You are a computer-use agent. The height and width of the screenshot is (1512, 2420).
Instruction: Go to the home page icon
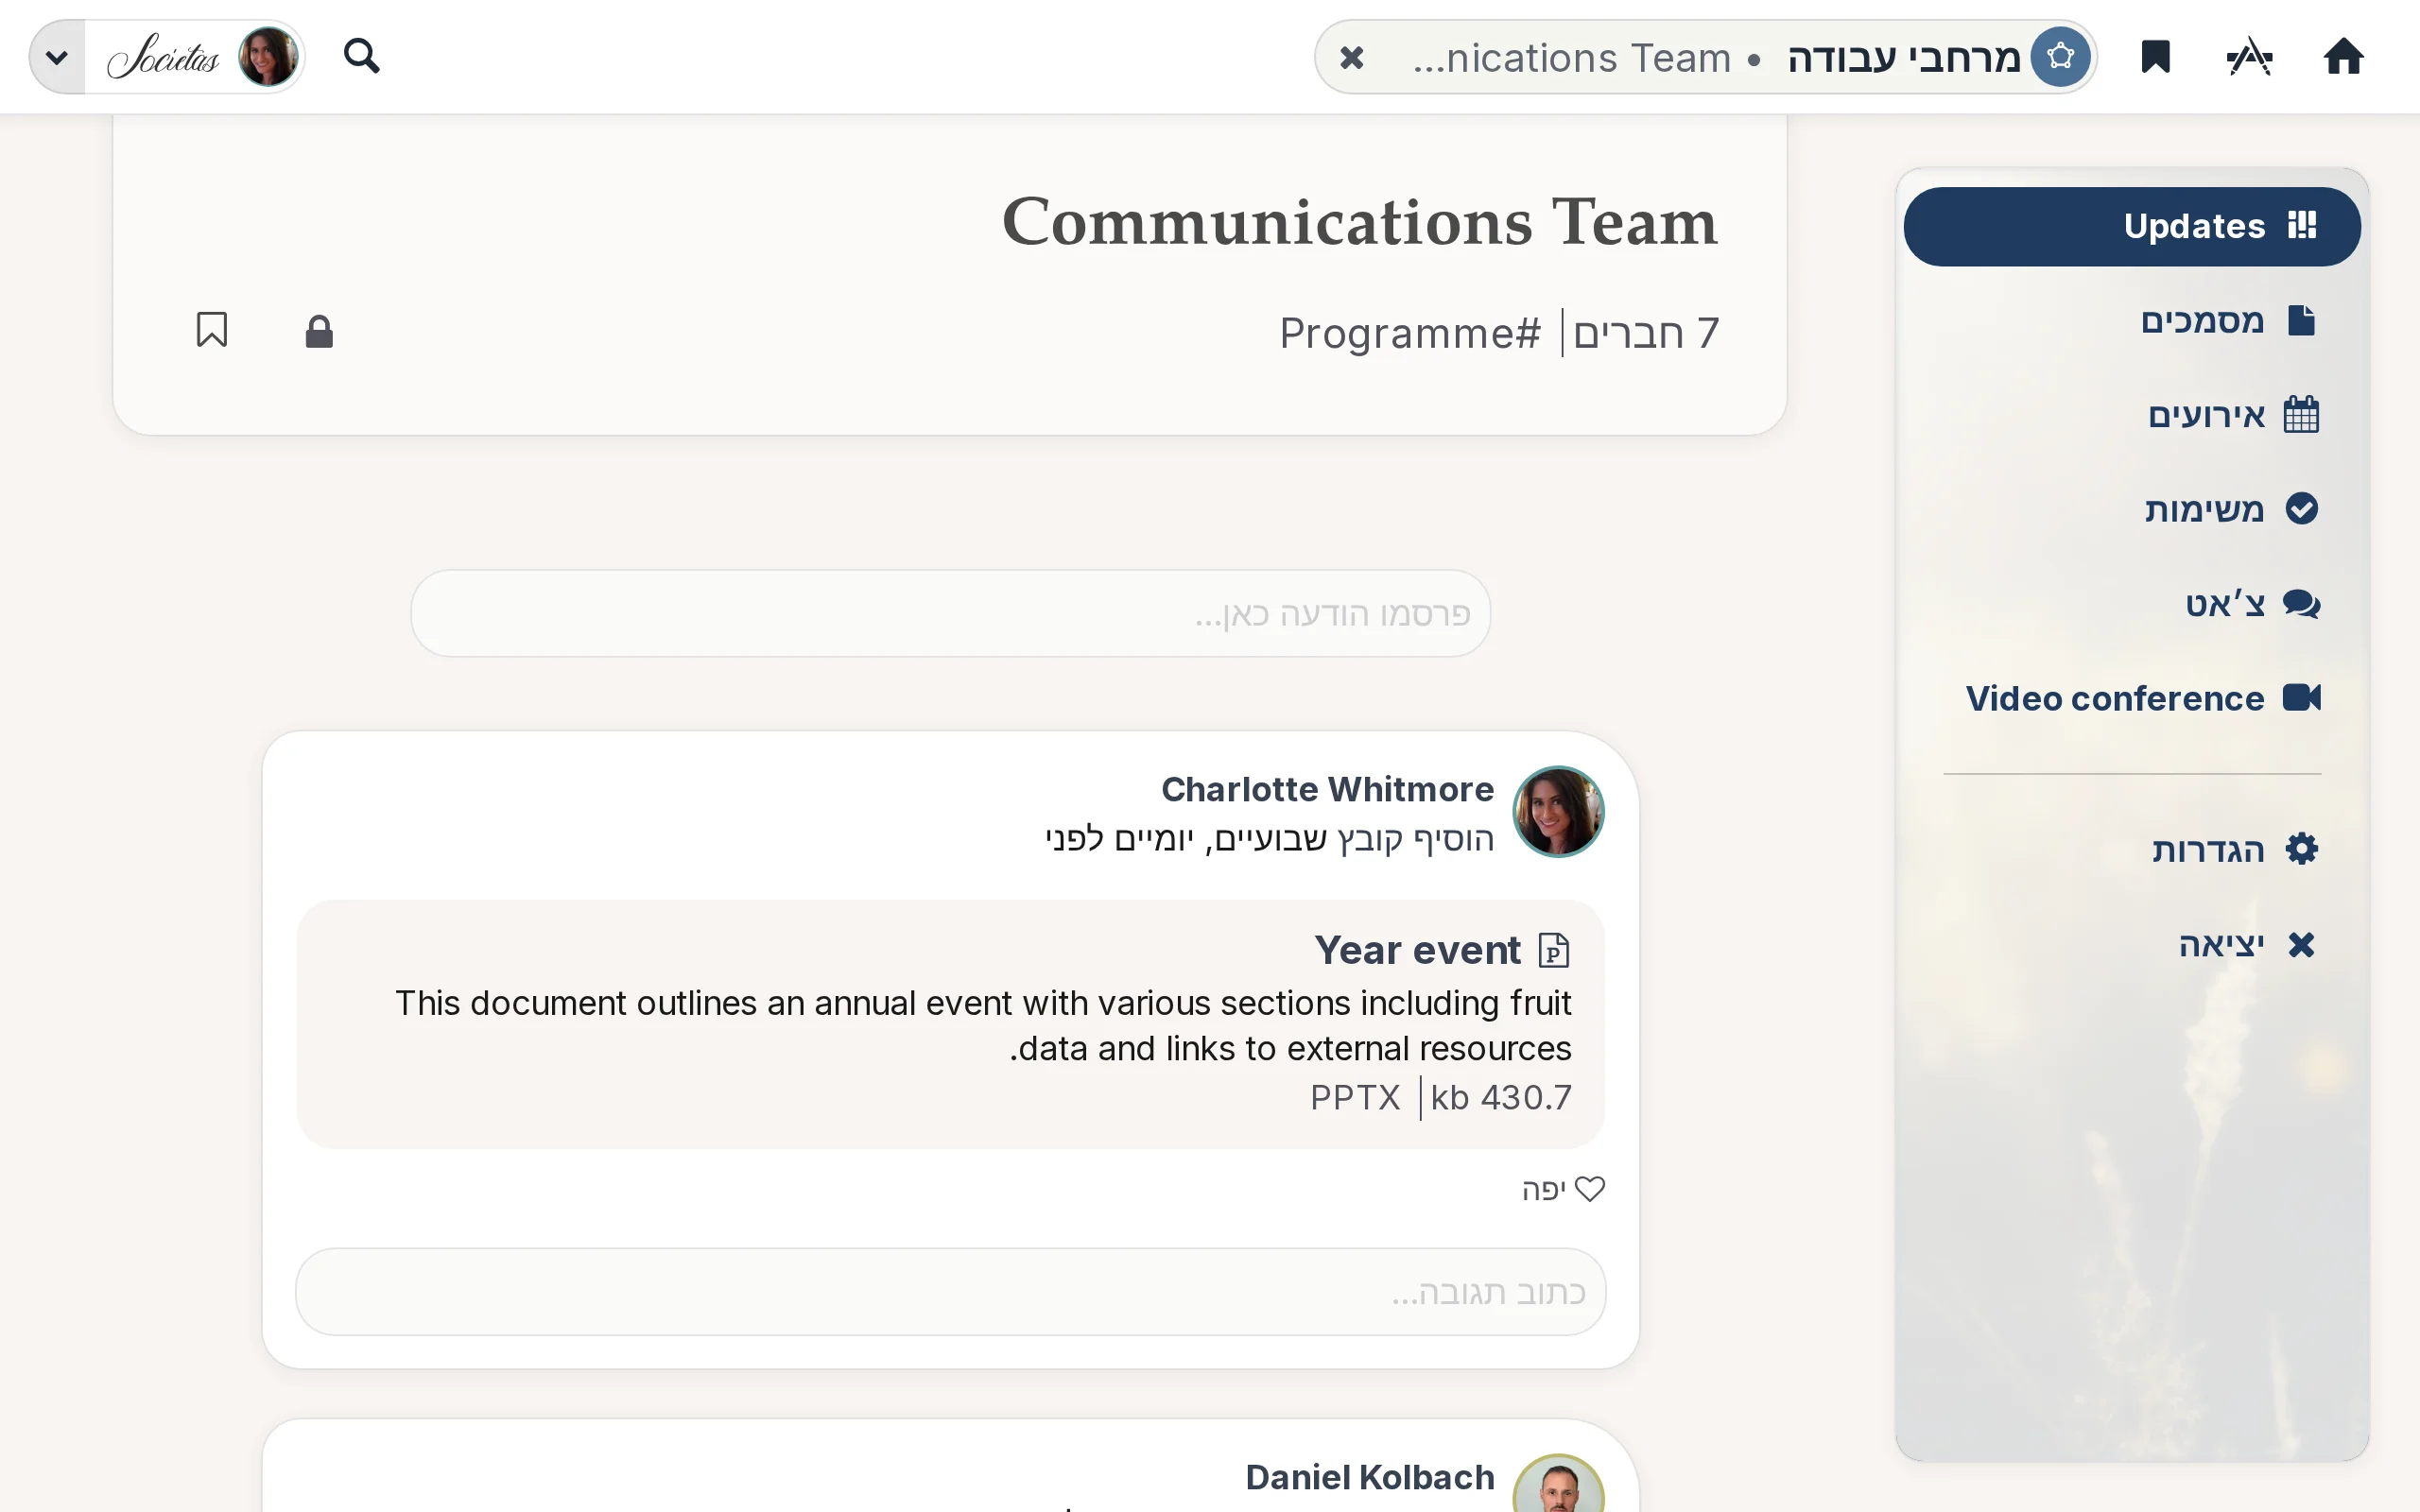coord(2343,57)
